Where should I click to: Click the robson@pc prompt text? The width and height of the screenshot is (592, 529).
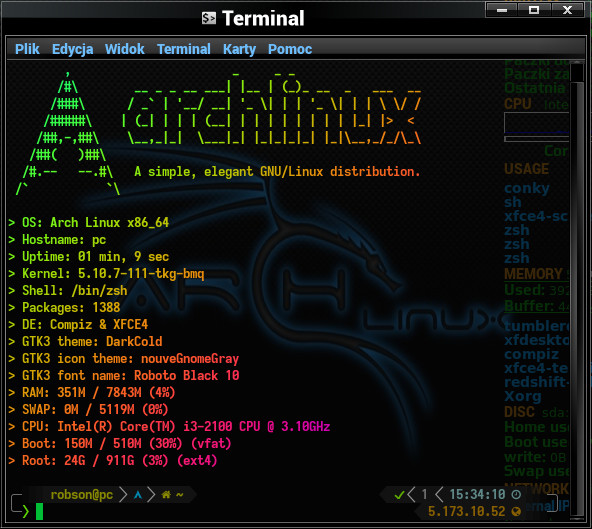click(x=82, y=495)
